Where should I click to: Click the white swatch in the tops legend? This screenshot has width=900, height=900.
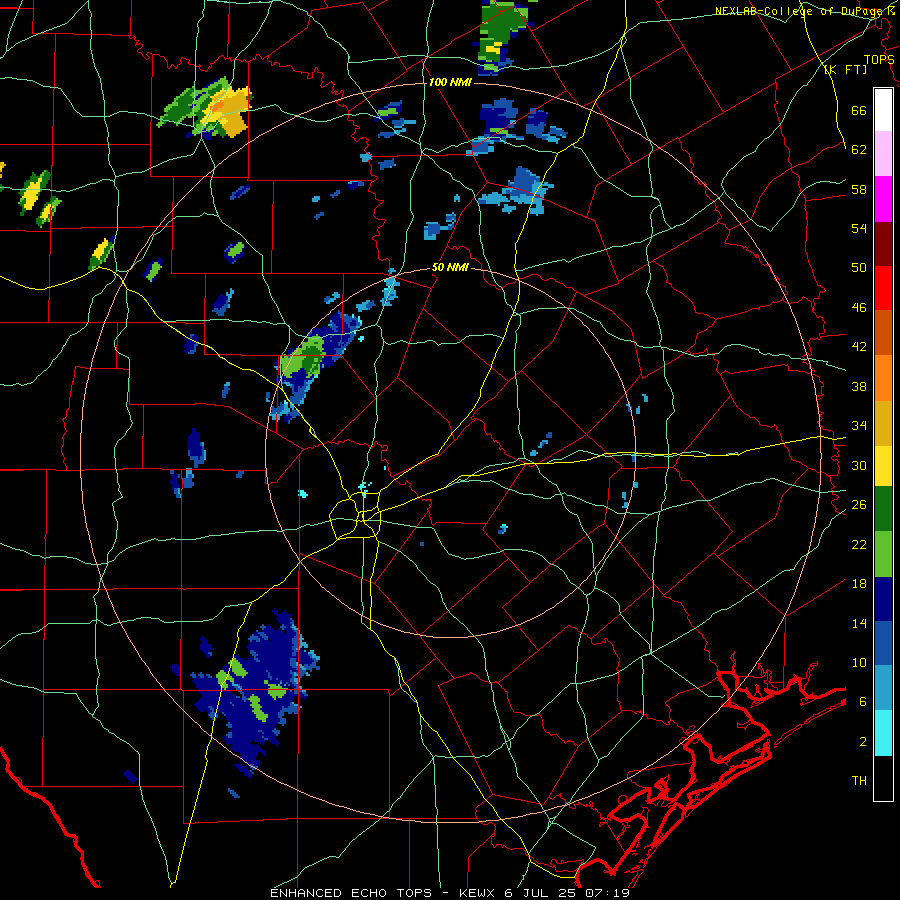point(883,110)
